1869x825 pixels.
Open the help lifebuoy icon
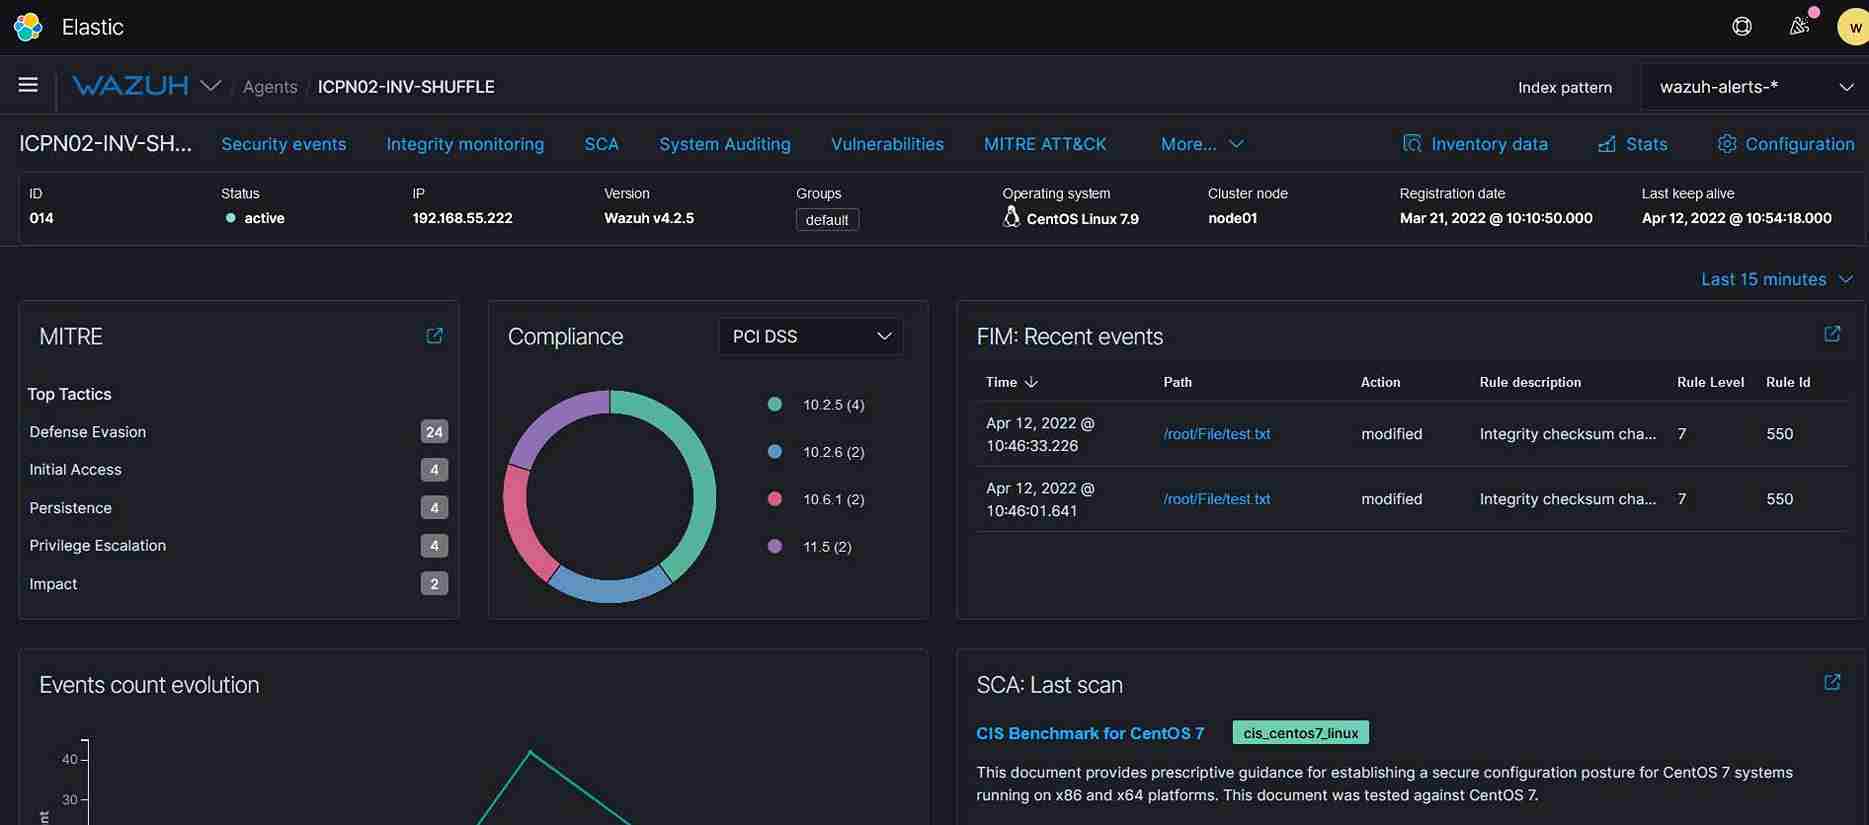[x=1742, y=27]
